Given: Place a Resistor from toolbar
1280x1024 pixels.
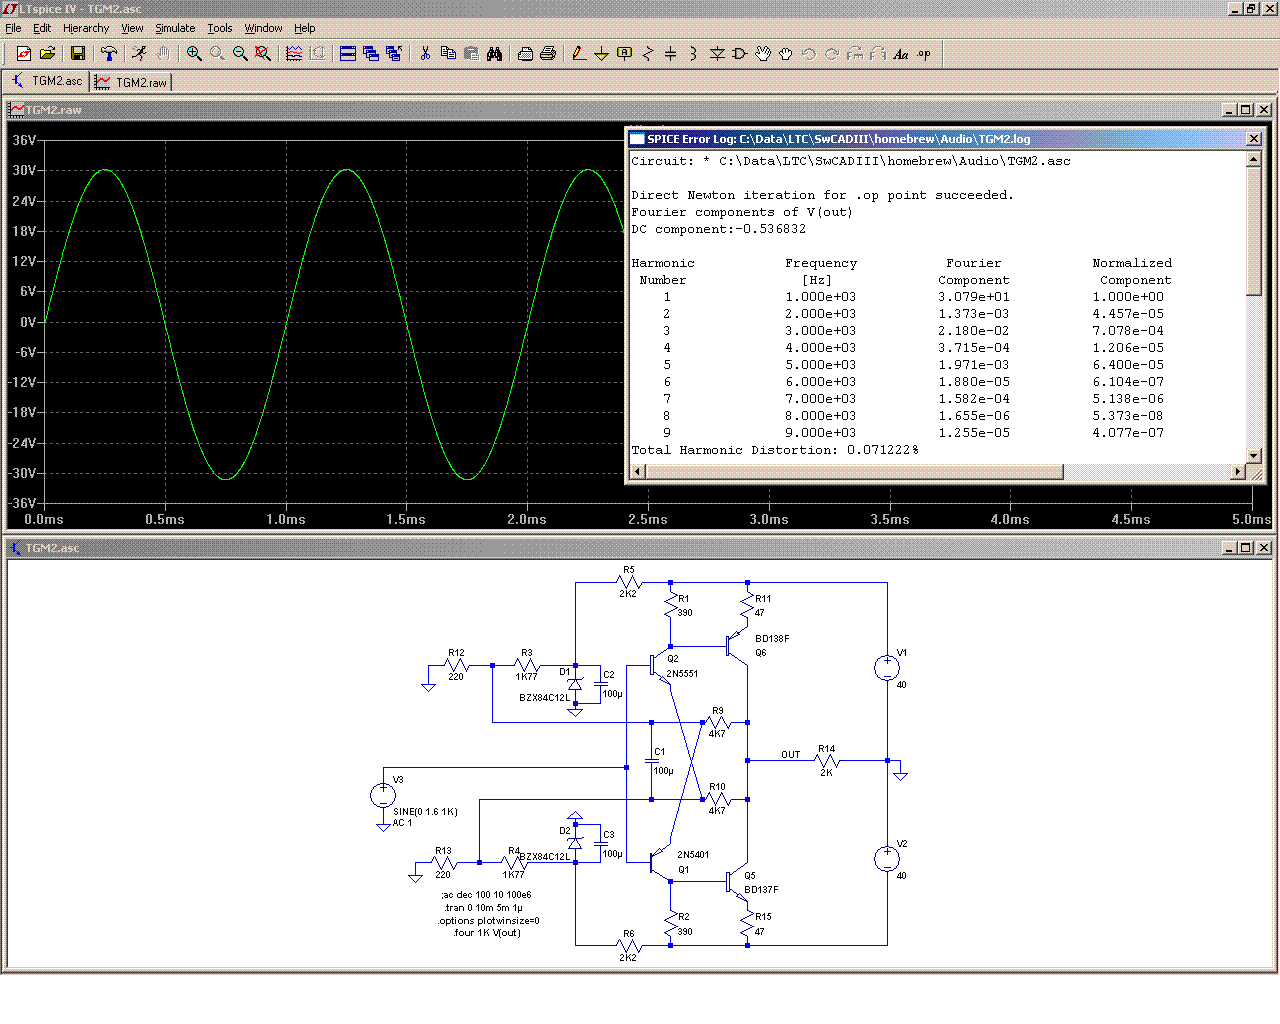Looking at the screenshot, I should coord(647,54).
